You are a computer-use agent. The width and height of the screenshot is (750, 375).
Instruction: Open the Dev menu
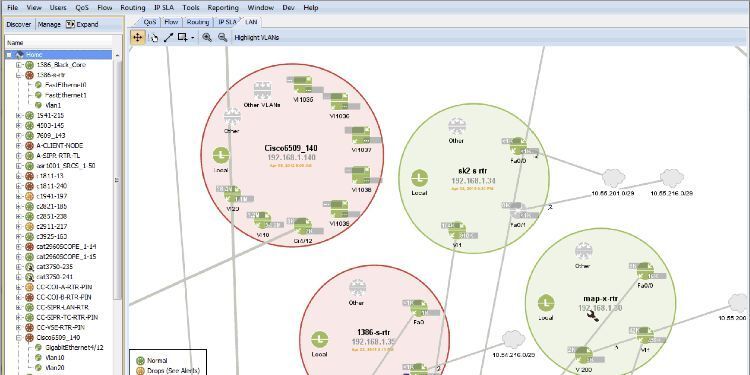pos(288,8)
